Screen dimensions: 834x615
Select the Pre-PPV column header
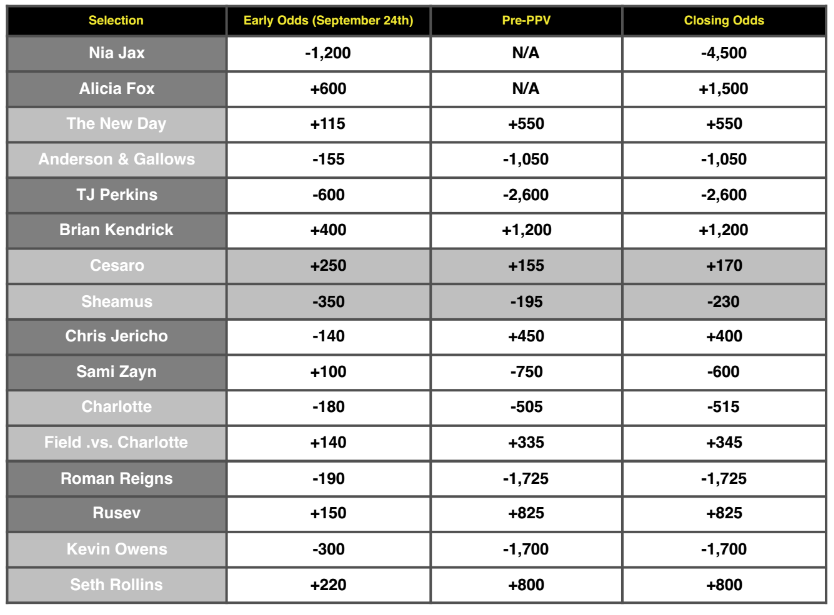(x=526, y=20)
